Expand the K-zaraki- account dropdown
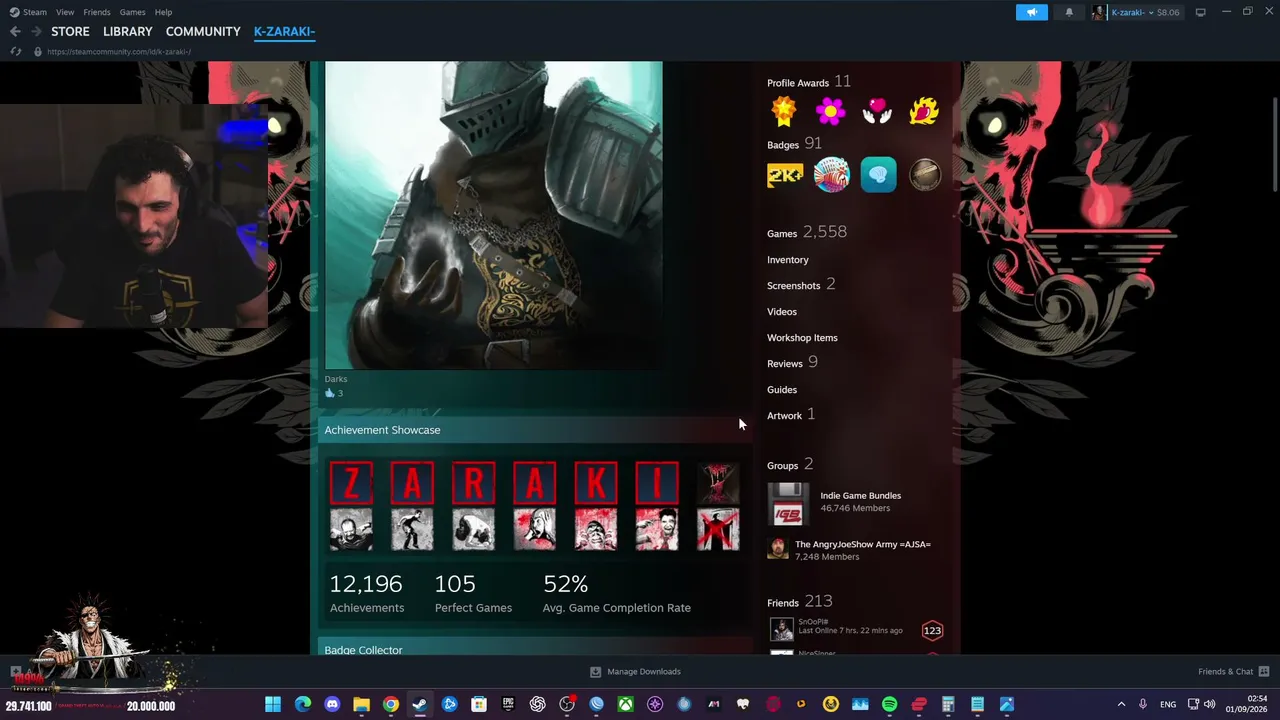 1135,12
